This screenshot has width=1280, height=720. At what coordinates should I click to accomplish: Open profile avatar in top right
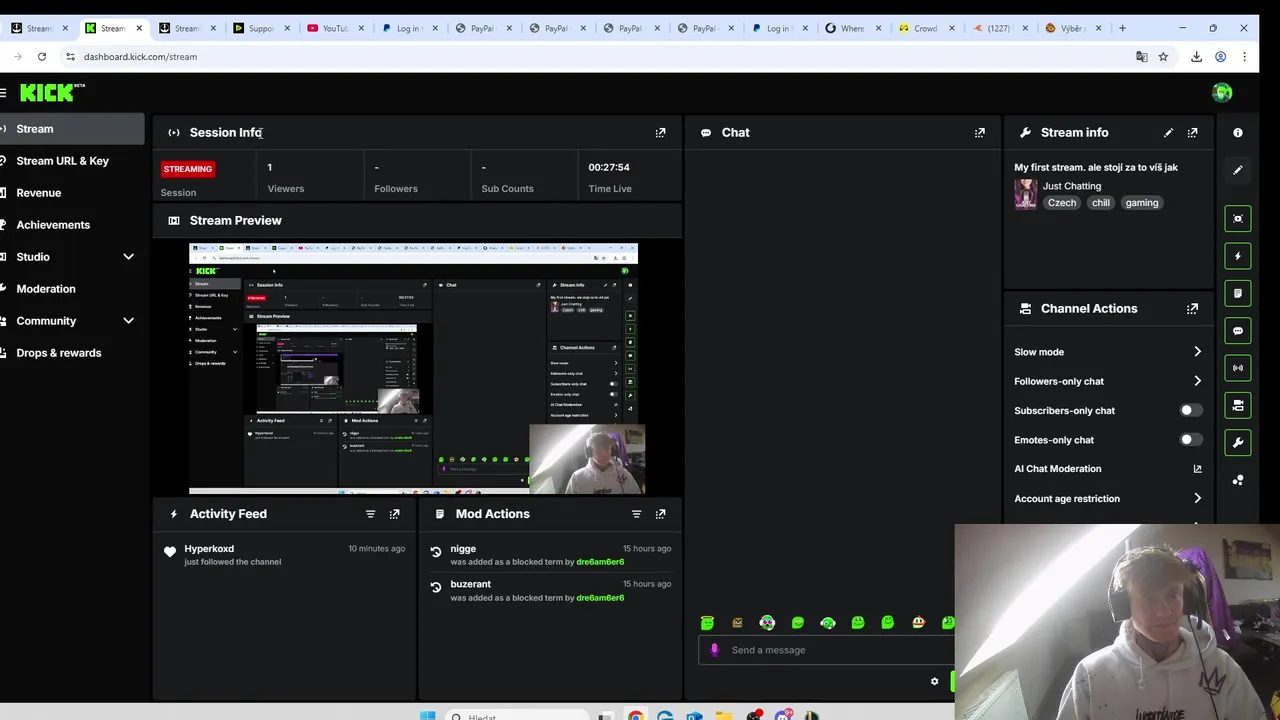click(1222, 93)
